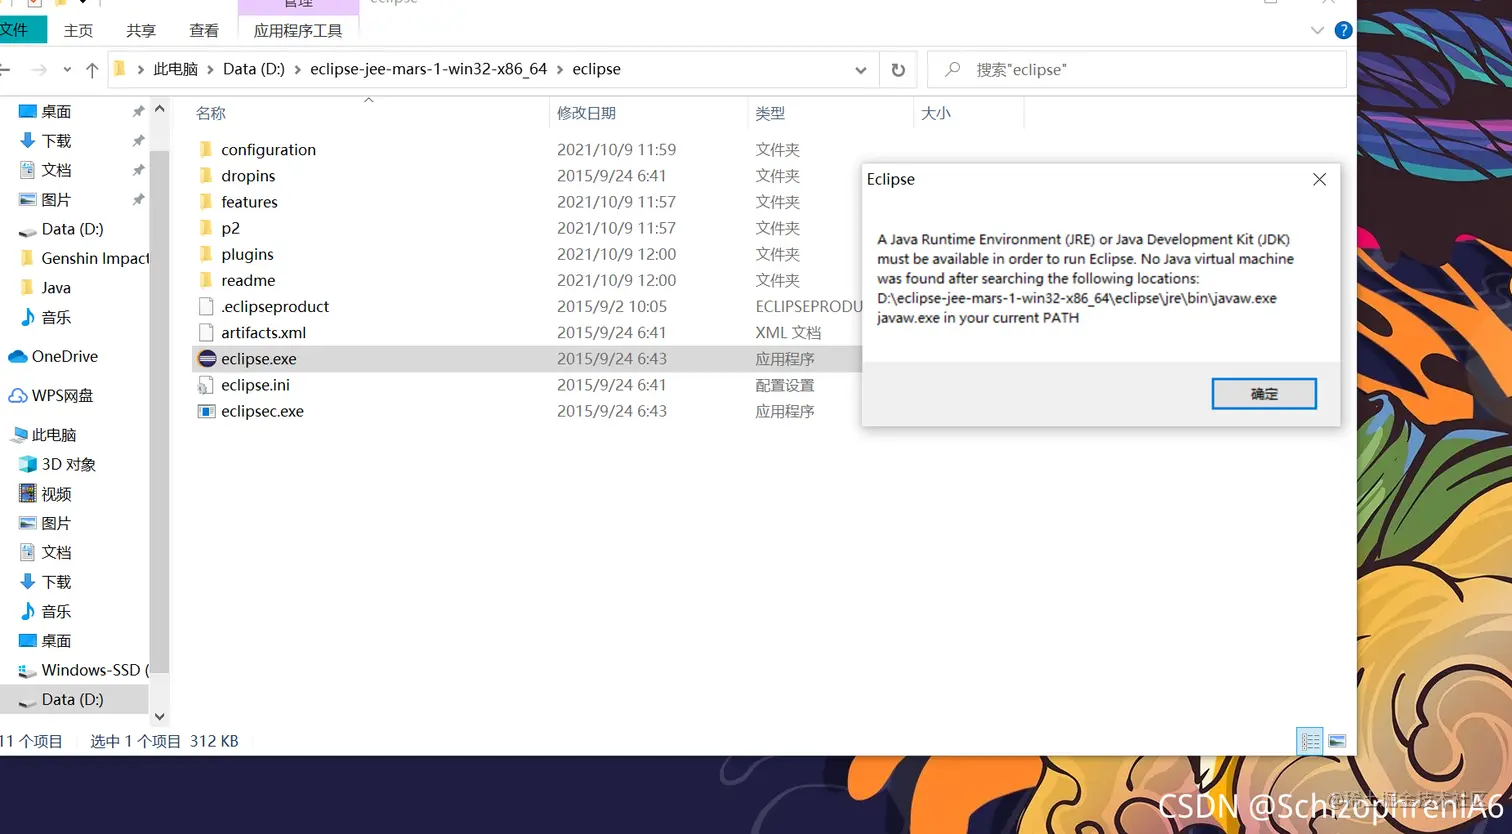This screenshot has width=1512, height=834.
Task: Open Java folder in sidebar
Action: pyautogui.click(x=45, y=288)
